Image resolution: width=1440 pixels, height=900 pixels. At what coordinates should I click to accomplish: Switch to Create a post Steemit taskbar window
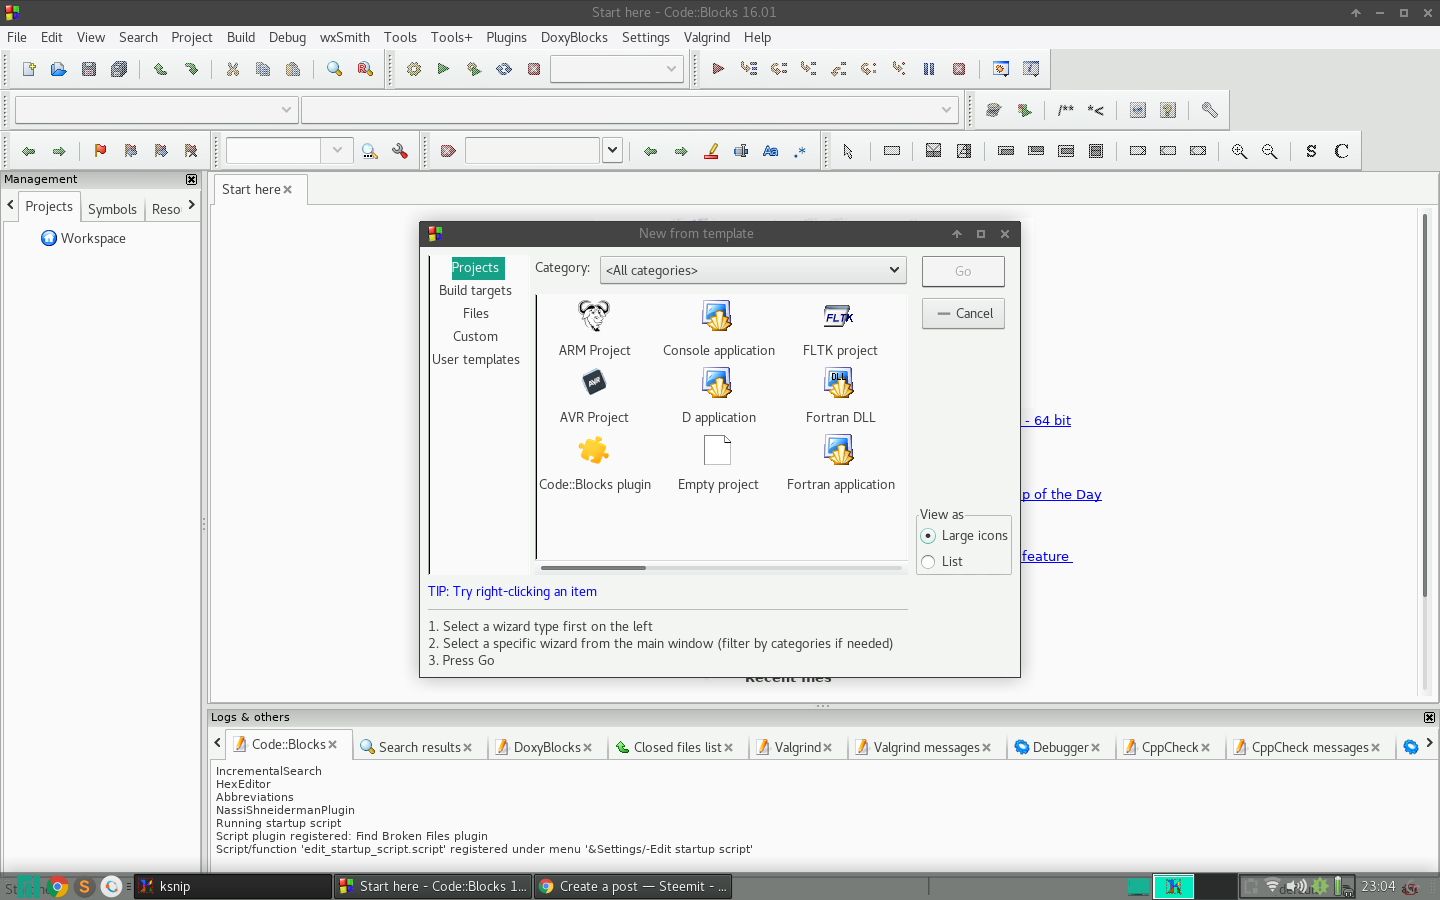point(633,886)
